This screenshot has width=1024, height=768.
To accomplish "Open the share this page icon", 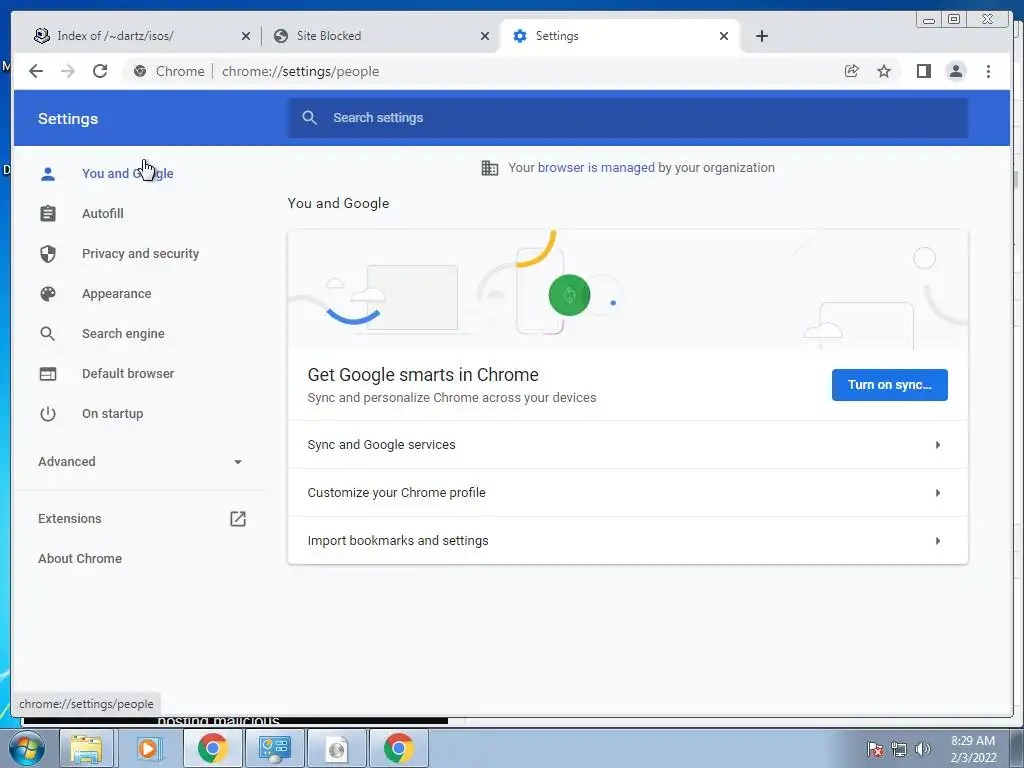I will pos(852,71).
